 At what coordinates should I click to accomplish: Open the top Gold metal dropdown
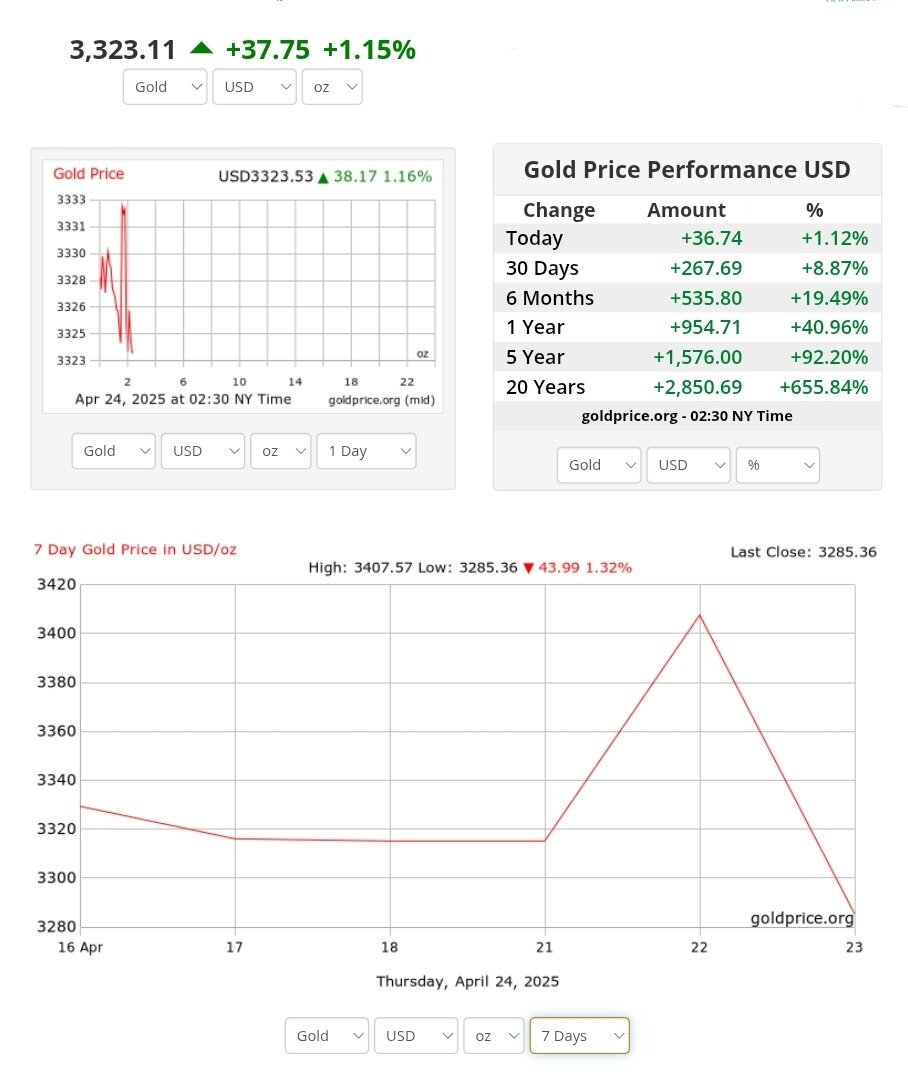coord(165,87)
